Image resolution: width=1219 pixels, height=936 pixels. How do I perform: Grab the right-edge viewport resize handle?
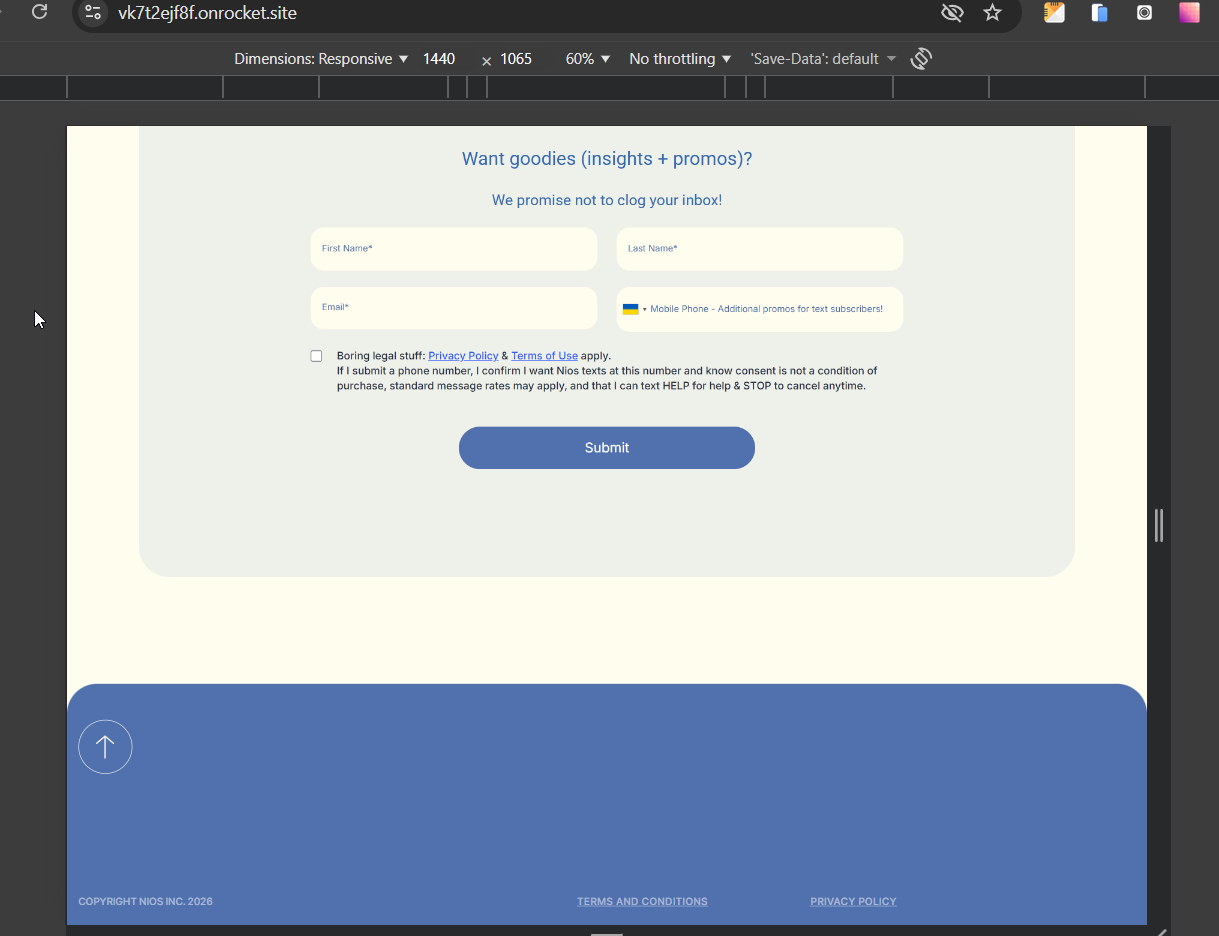1159,525
